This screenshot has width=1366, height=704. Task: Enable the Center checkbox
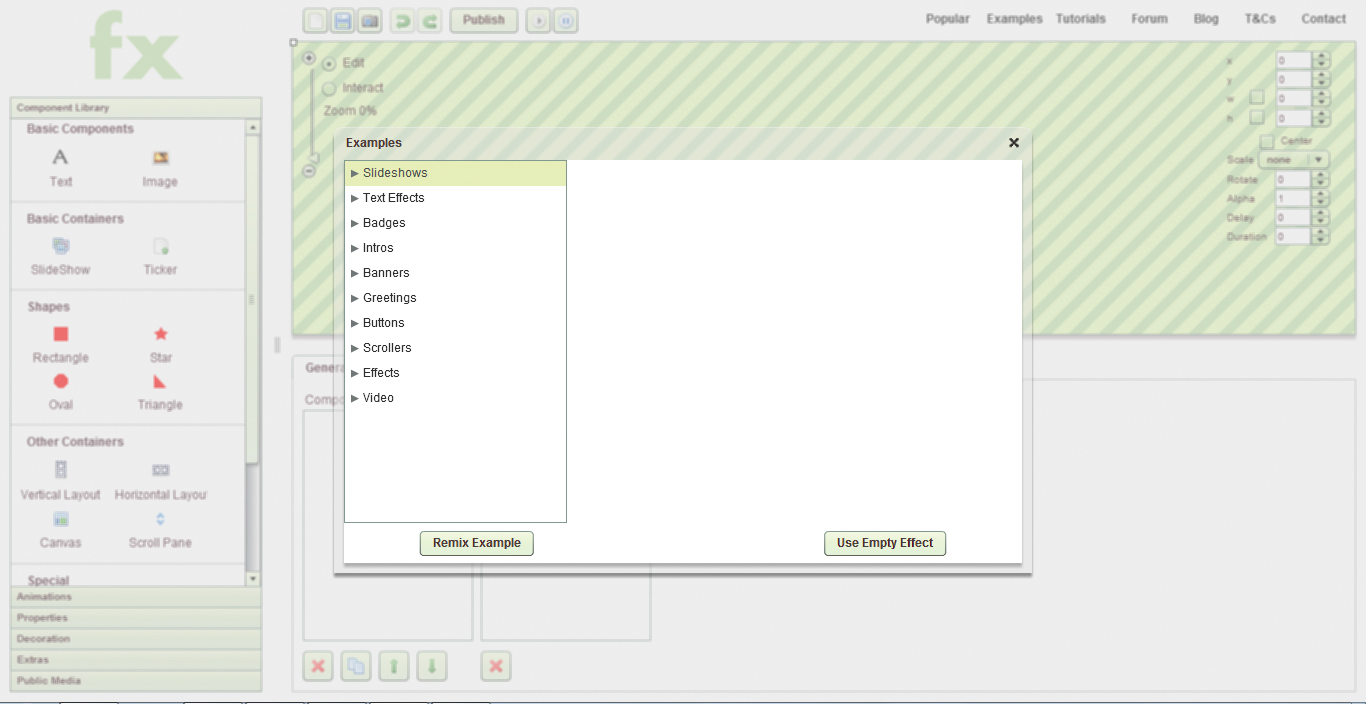pos(1267,141)
